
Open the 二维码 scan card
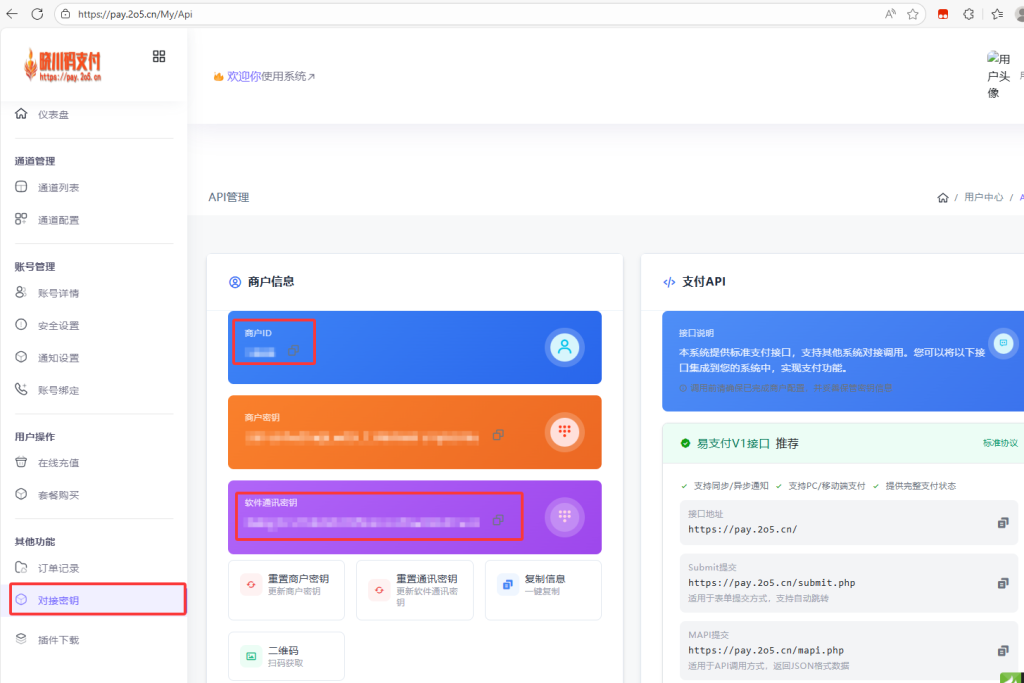[286, 656]
